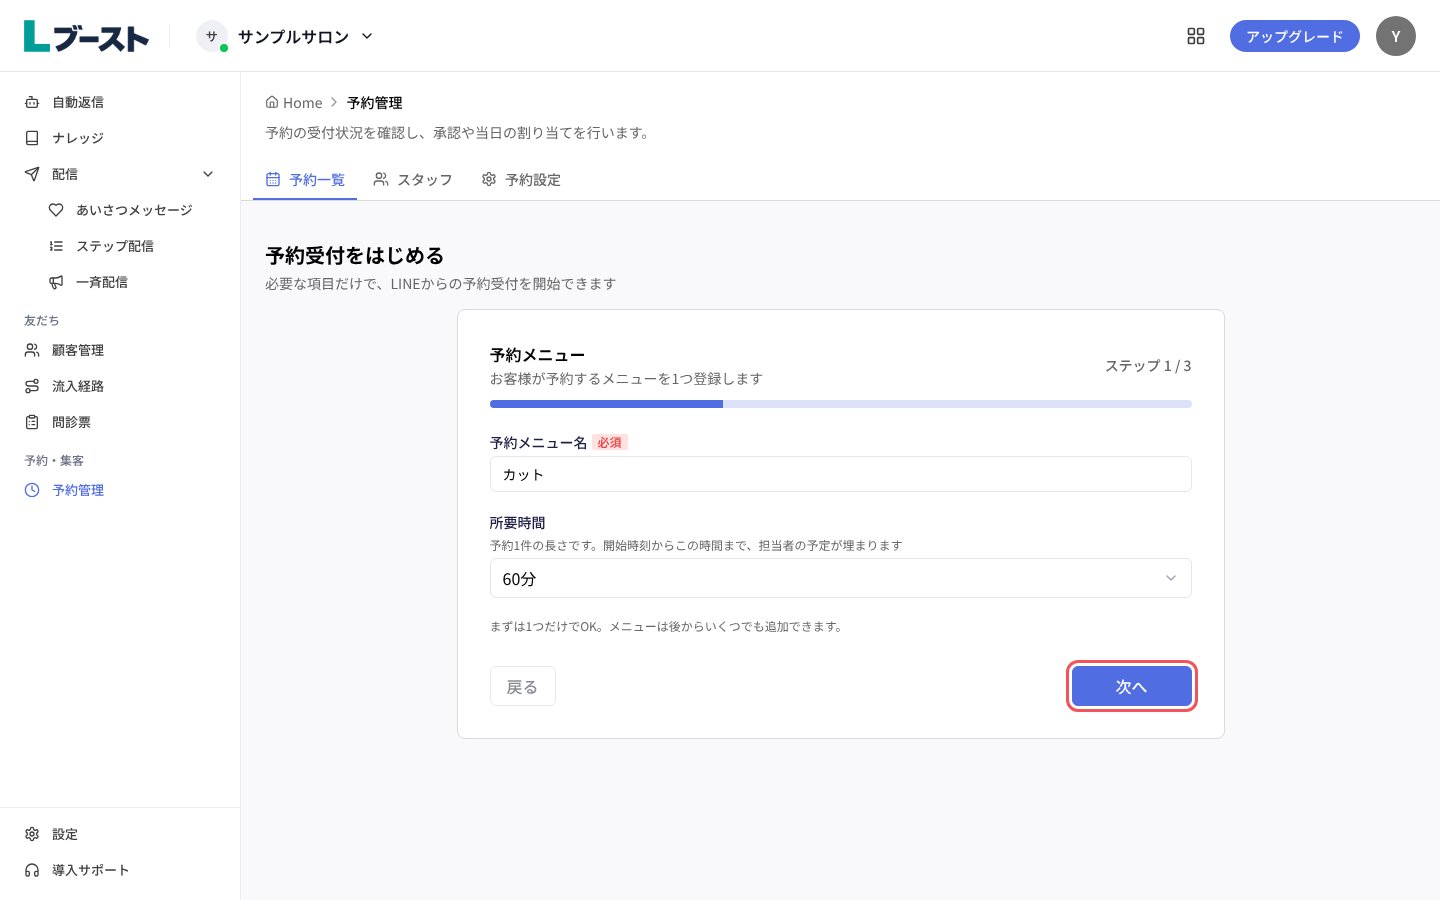1440x900 pixels.
Task: Click the ナレッジ book icon
Action: point(32,138)
